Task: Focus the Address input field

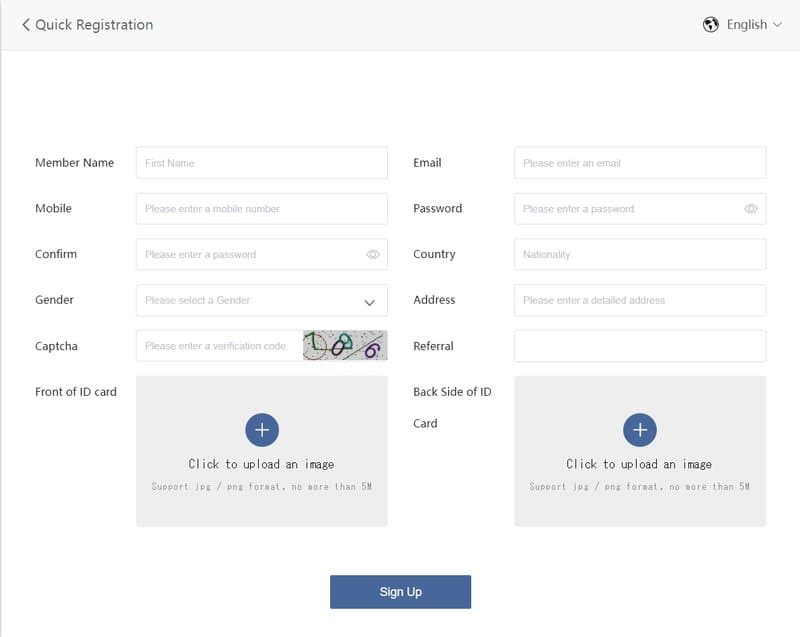Action: (640, 300)
